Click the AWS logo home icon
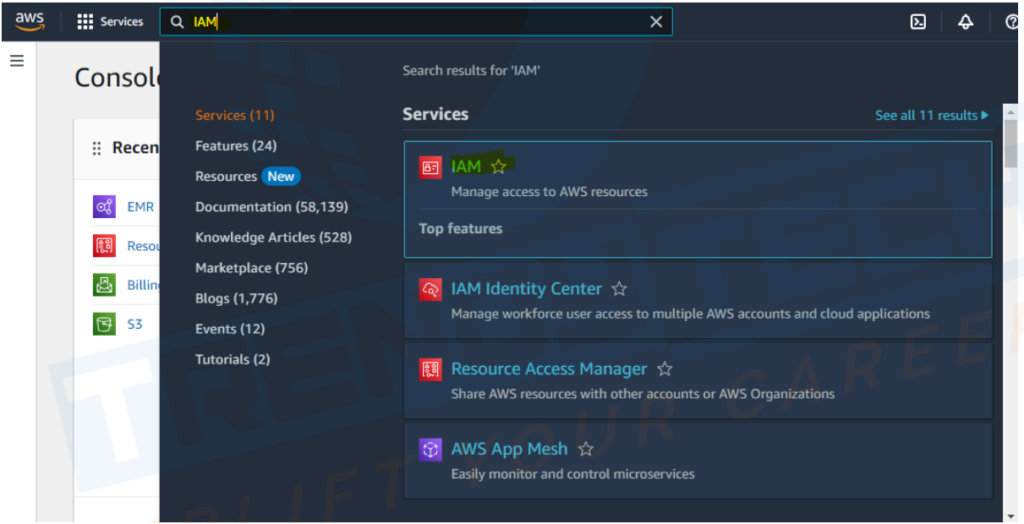This screenshot has width=1024, height=524. (30, 21)
